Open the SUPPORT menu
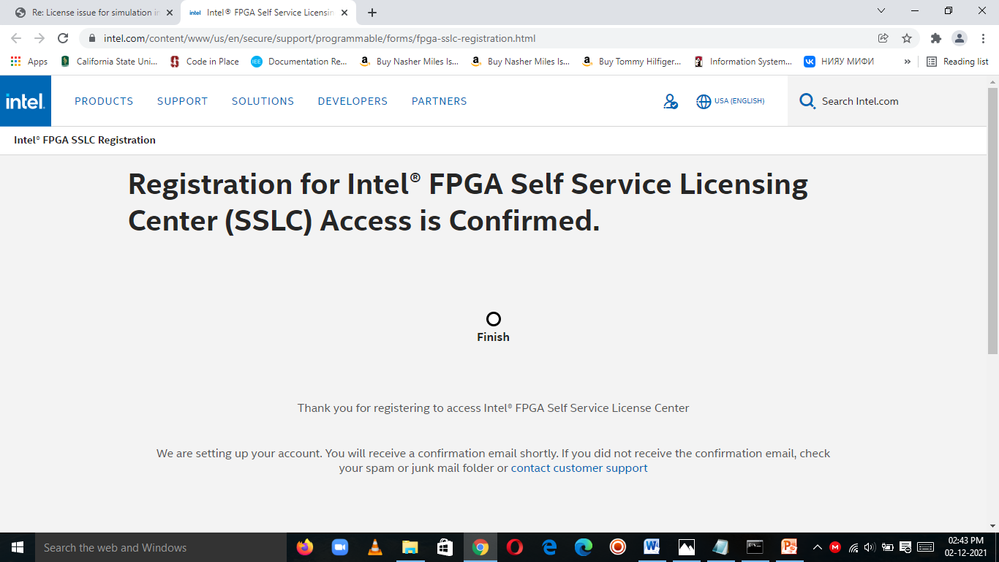Viewport: 999px width, 562px height. [x=182, y=101]
